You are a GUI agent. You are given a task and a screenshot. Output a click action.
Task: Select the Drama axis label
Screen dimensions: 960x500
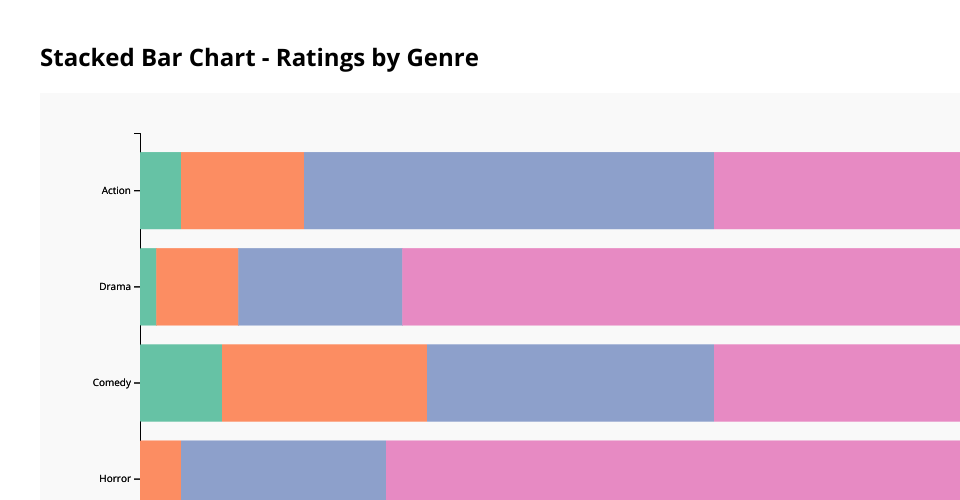pos(115,287)
